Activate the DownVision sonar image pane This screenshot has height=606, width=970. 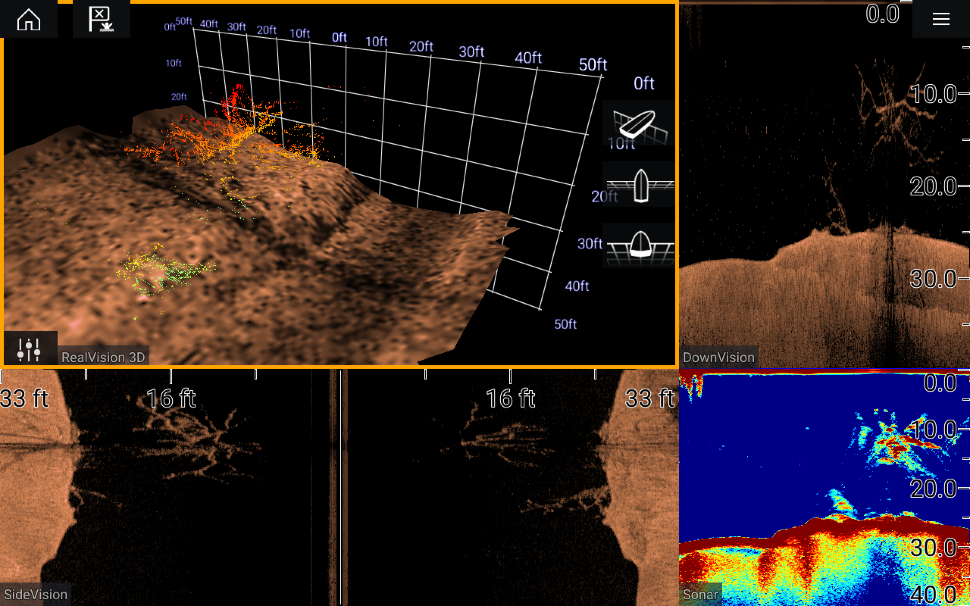point(800,200)
